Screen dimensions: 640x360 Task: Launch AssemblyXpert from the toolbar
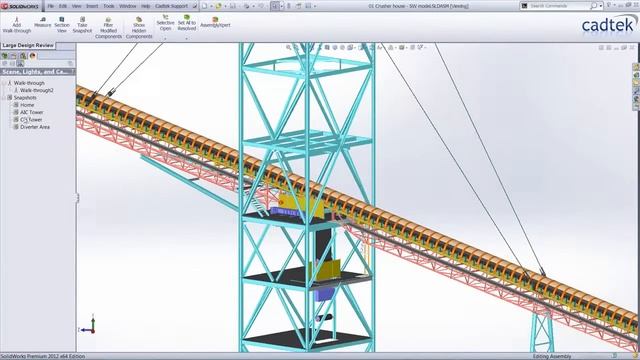coord(215,22)
